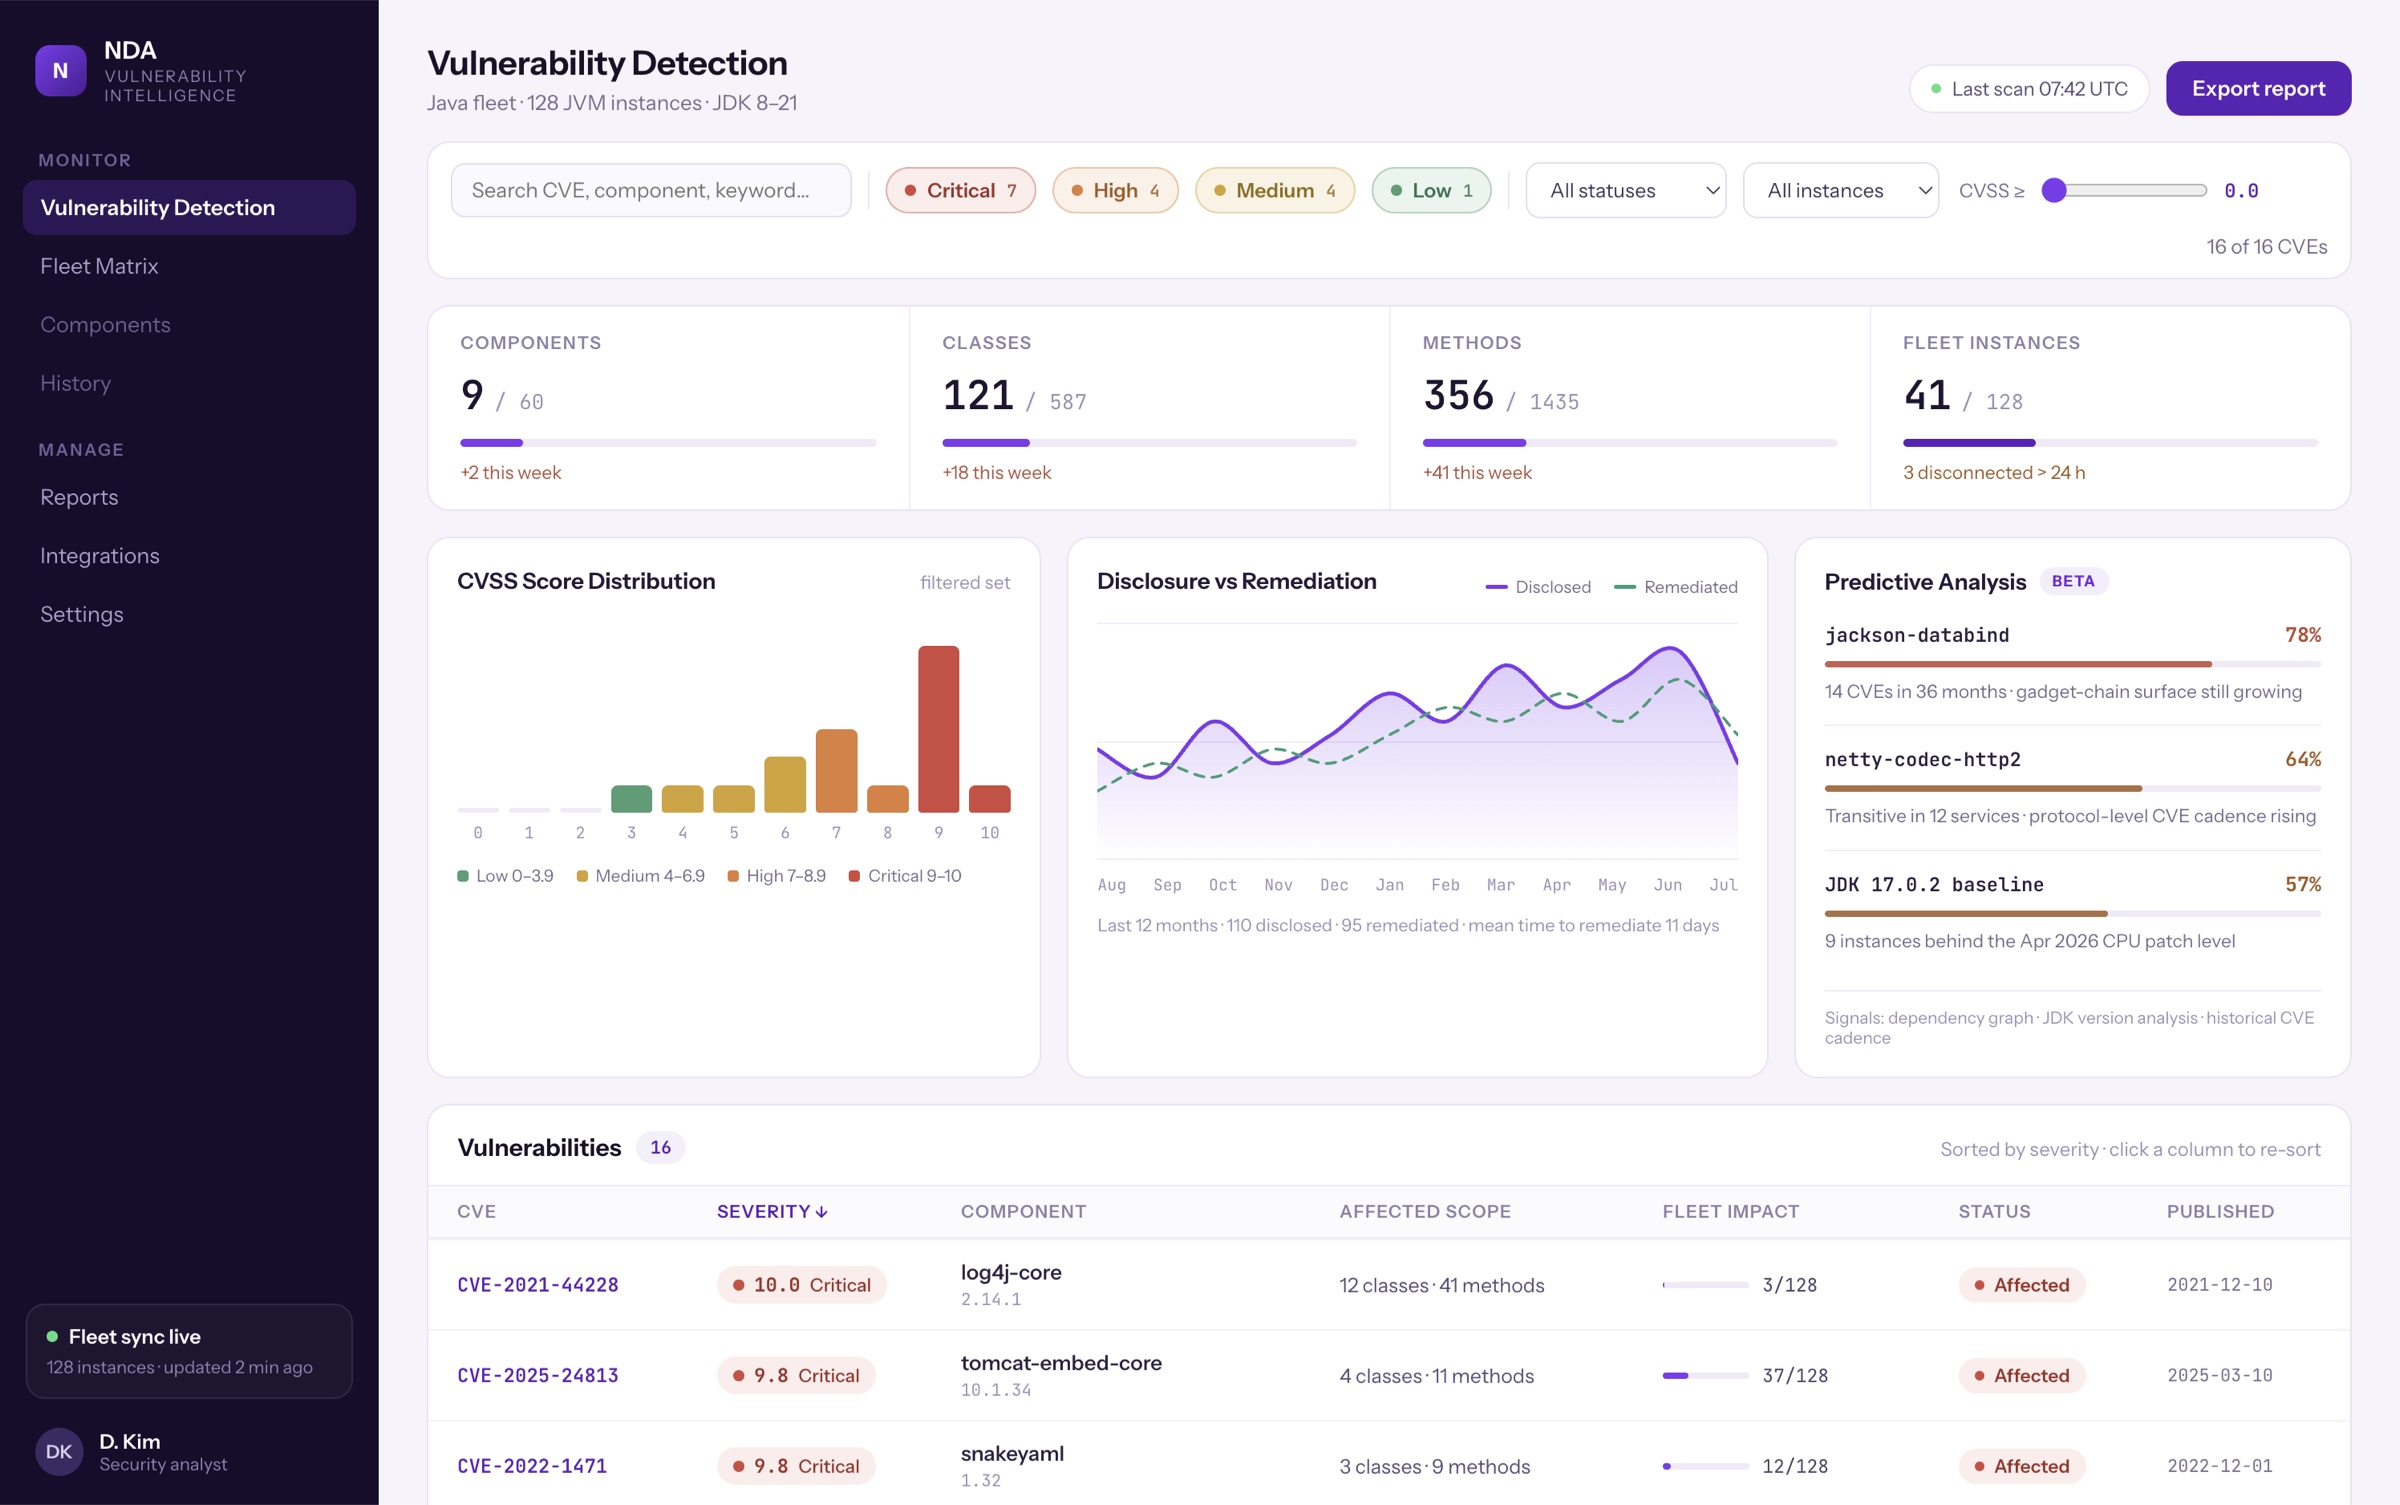Click the snakeyaml component cell

[x=1012, y=1466]
